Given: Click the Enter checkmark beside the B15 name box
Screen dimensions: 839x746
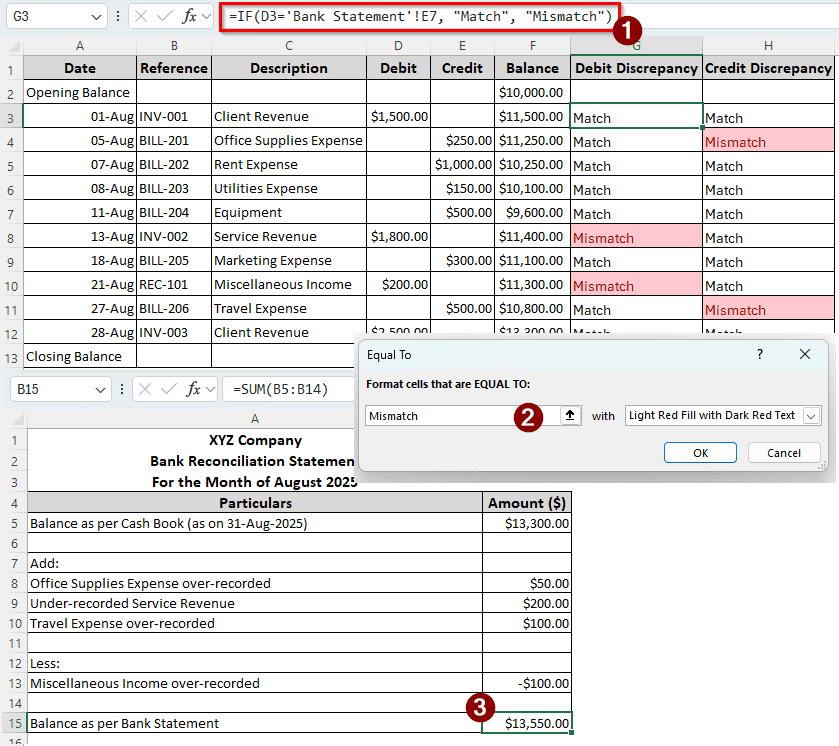Looking at the screenshot, I should coord(169,389).
